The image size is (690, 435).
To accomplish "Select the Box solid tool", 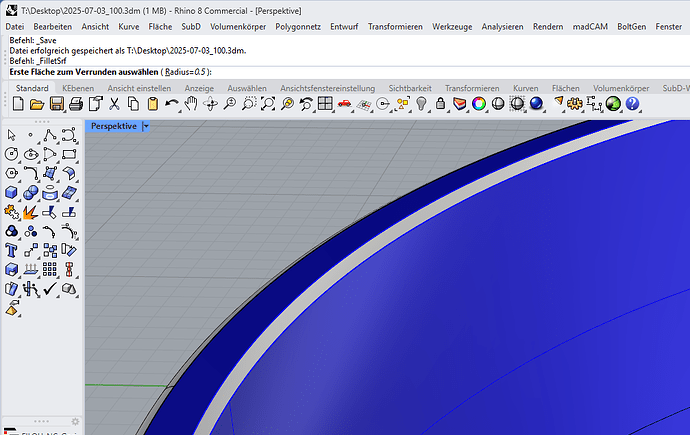I will (x=11, y=193).
